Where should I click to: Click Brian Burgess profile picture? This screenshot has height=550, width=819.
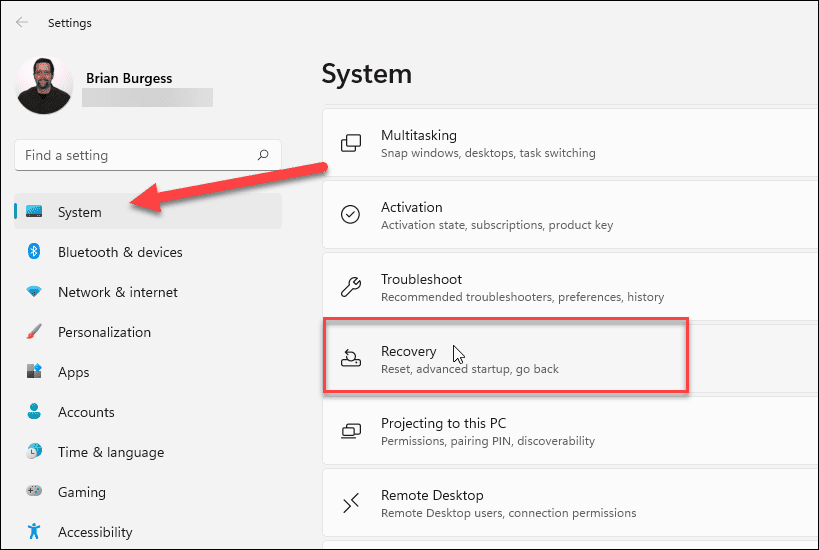point(44,85)
